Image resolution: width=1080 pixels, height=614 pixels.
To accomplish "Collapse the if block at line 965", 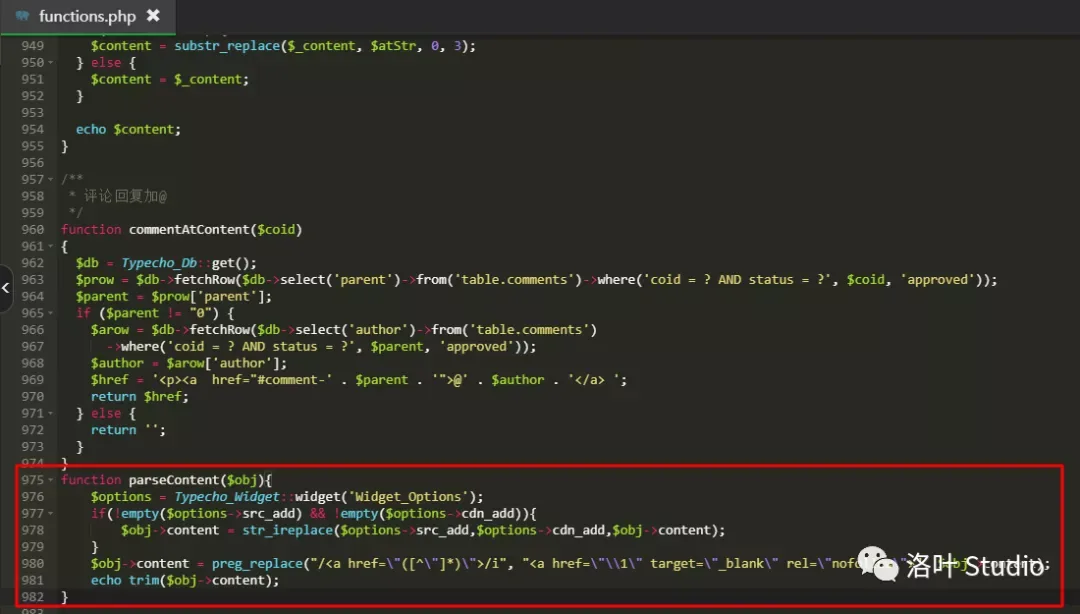I will [51, 314].
